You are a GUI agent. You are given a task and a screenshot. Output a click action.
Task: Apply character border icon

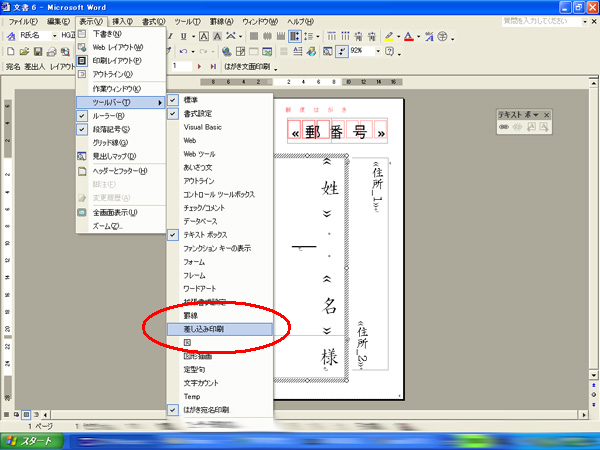(x=204, y=36)
